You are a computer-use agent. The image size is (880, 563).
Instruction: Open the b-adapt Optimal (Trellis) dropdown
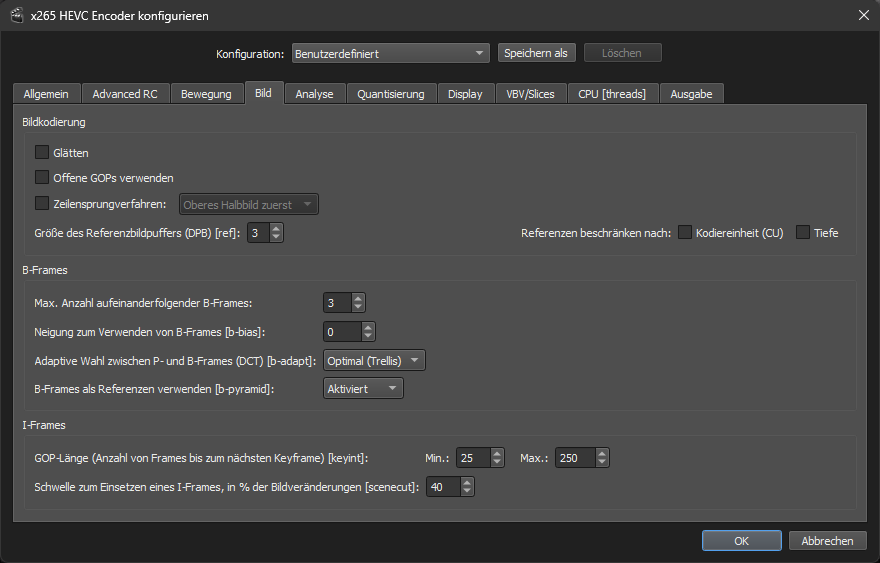tap(374, 360)
